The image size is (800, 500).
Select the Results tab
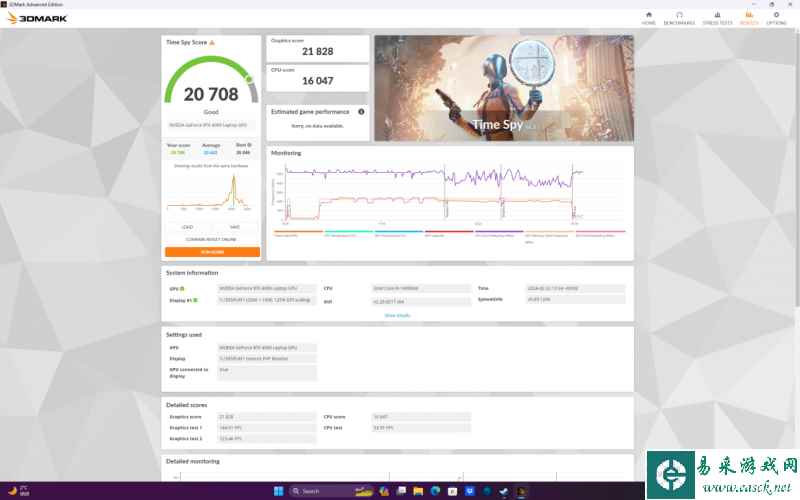[749, 18]
